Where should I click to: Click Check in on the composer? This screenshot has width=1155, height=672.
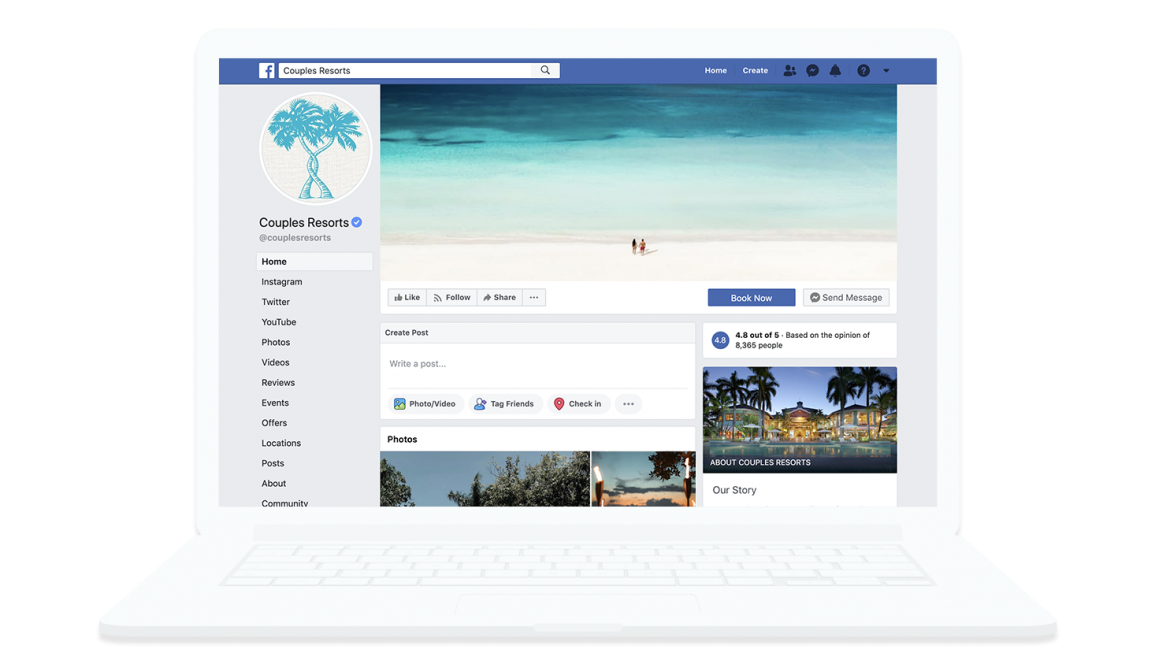pos(578,404)
